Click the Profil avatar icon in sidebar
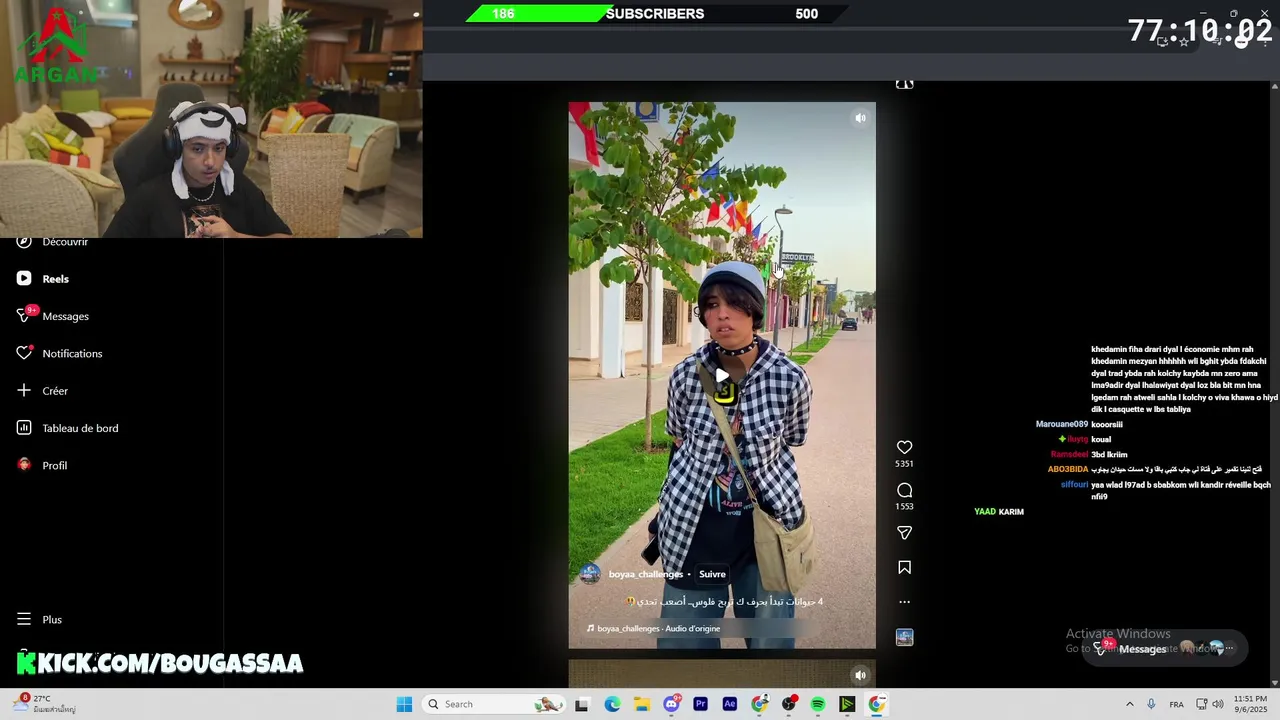This screenshot has width=1280, height=720. 24,465
